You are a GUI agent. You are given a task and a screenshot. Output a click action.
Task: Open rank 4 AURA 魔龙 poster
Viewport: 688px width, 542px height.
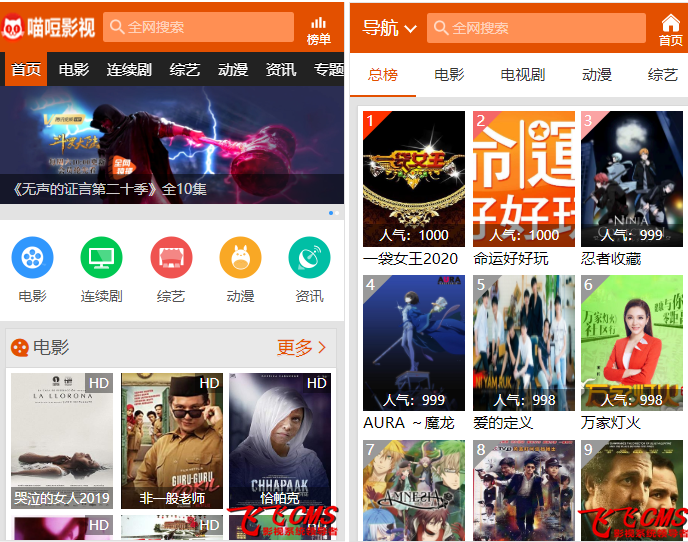414,343
